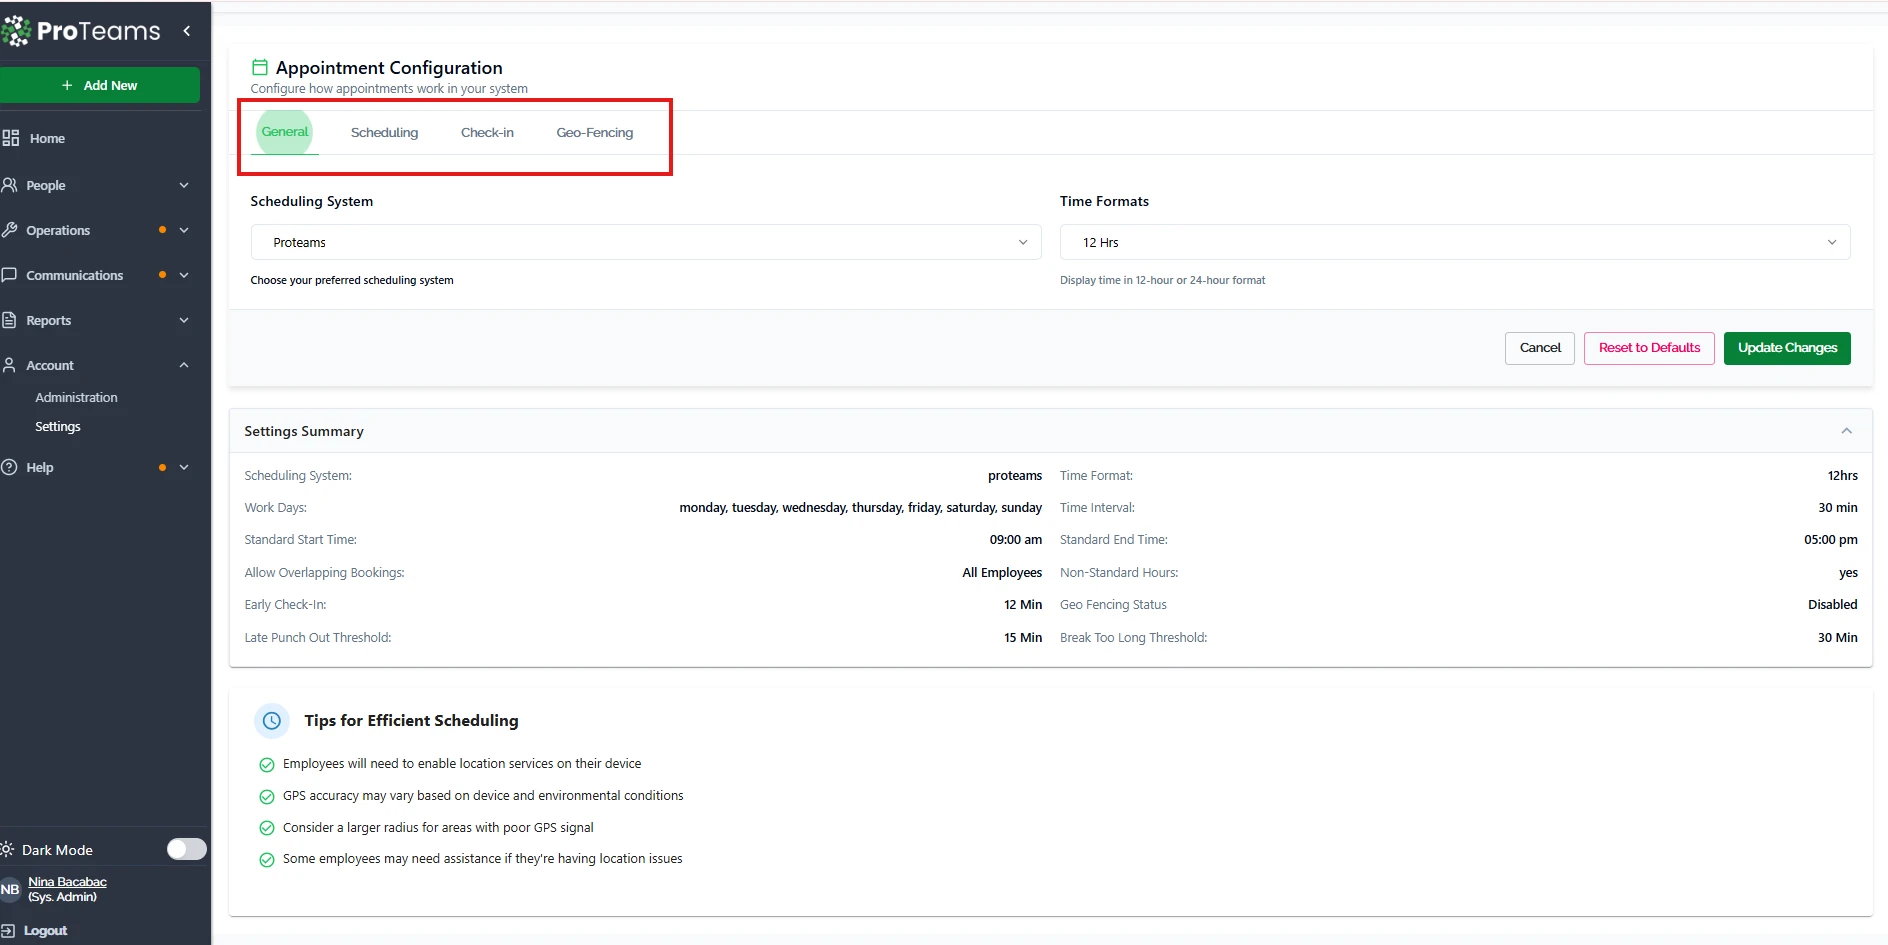This screenshot has height=945, width=1888.
Task: Click the Logout icon
Action: 9,930
